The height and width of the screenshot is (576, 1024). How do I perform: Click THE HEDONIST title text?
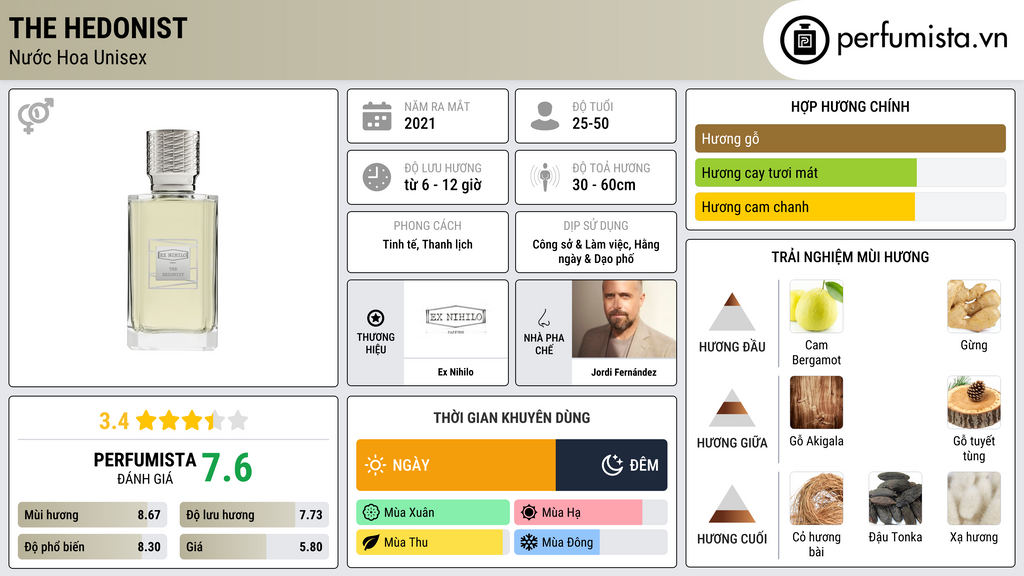click(x=98, y=28)
